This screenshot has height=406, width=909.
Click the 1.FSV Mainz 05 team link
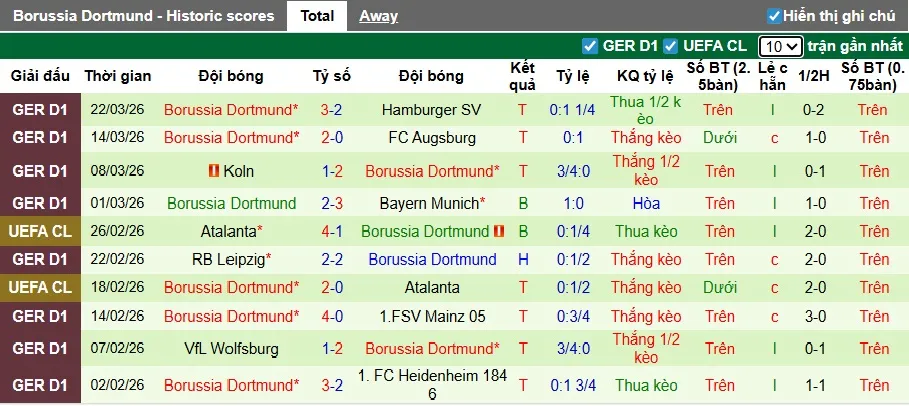coord(431,316)
